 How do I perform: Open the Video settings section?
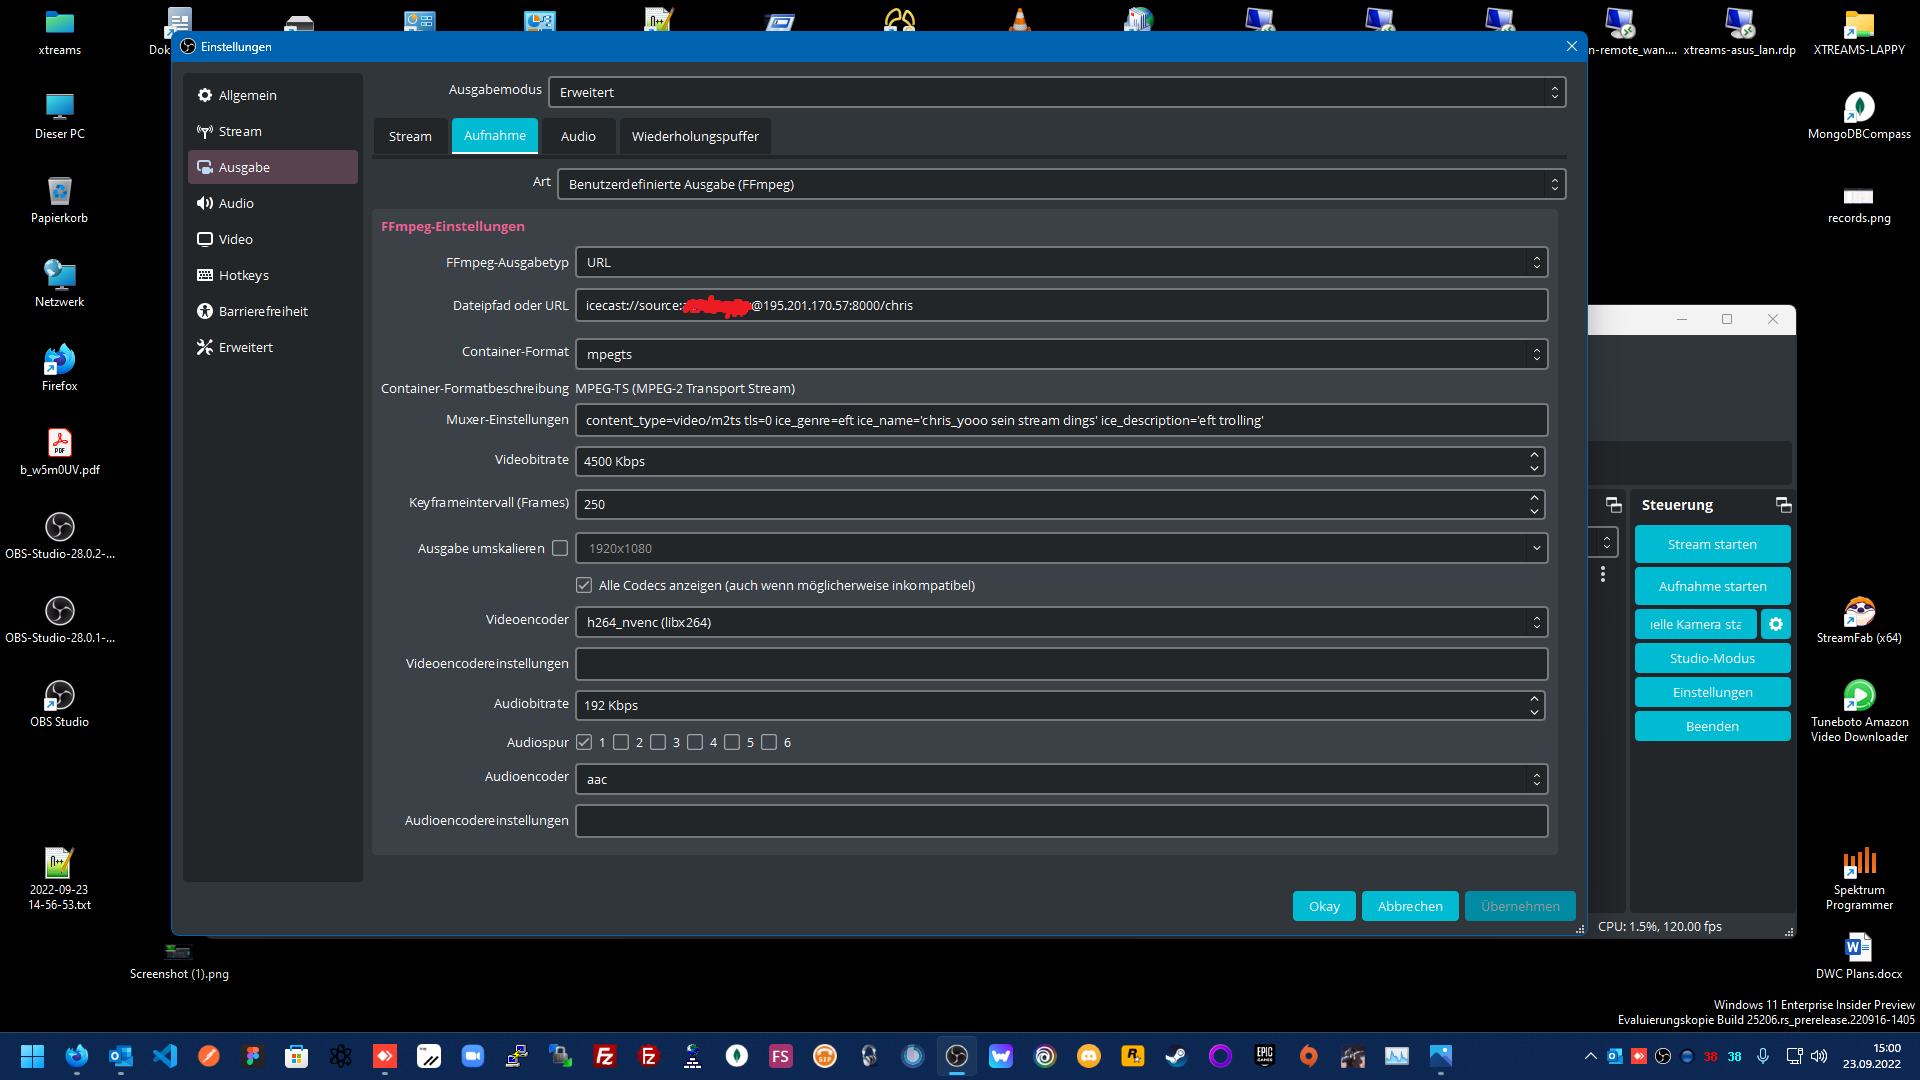236,239
